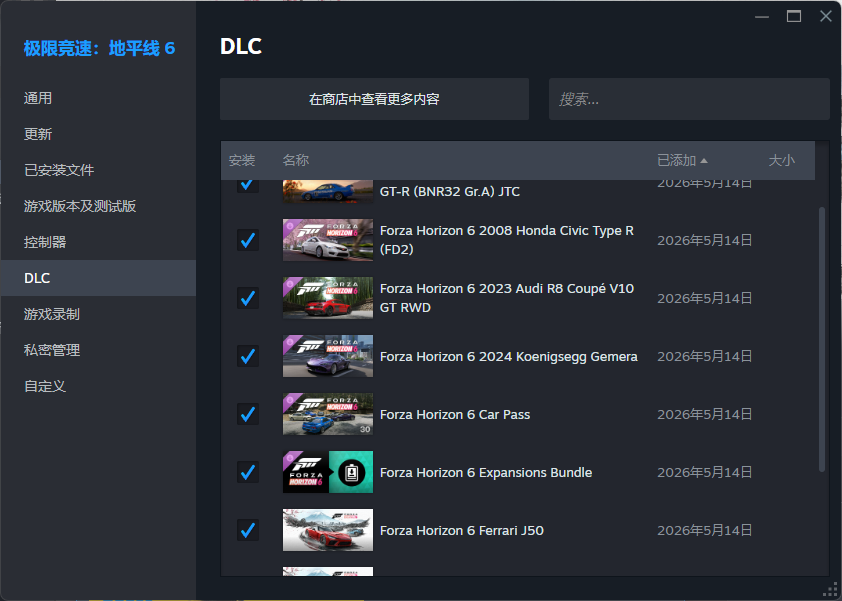Click the date in the Ferrari J50 row

705,531
